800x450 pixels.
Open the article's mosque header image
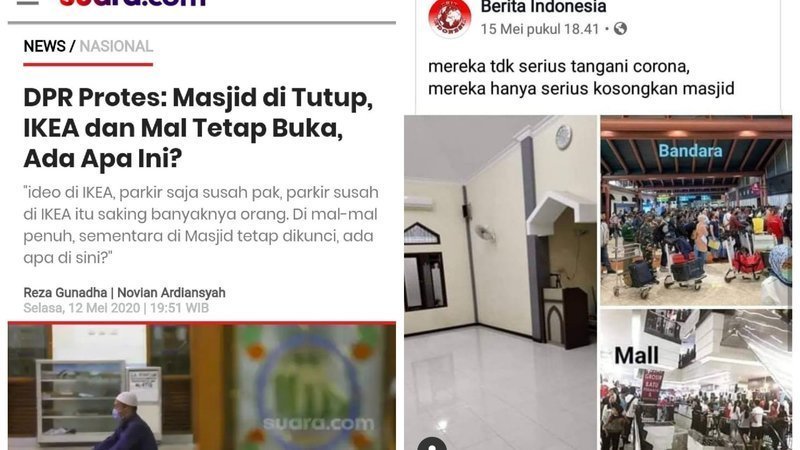point(202,387)
